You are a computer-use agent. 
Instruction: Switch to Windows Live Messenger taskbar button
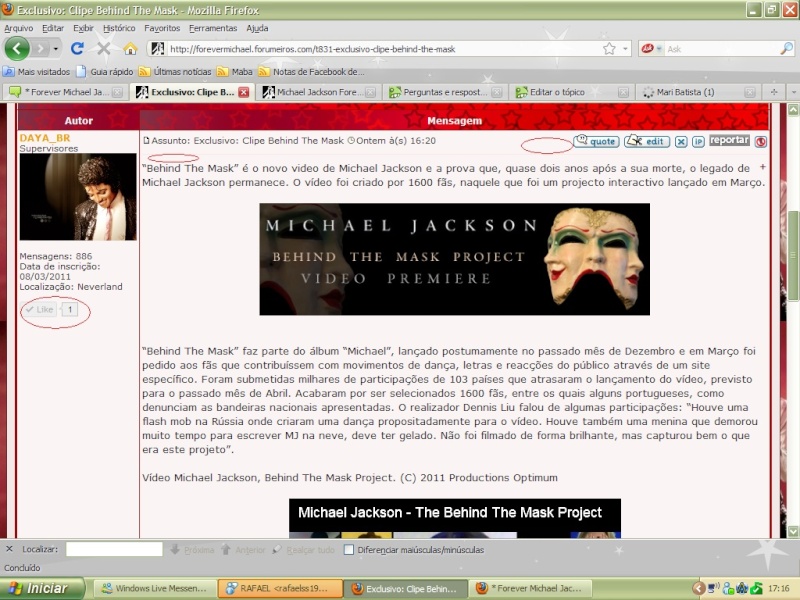[154, 588]
